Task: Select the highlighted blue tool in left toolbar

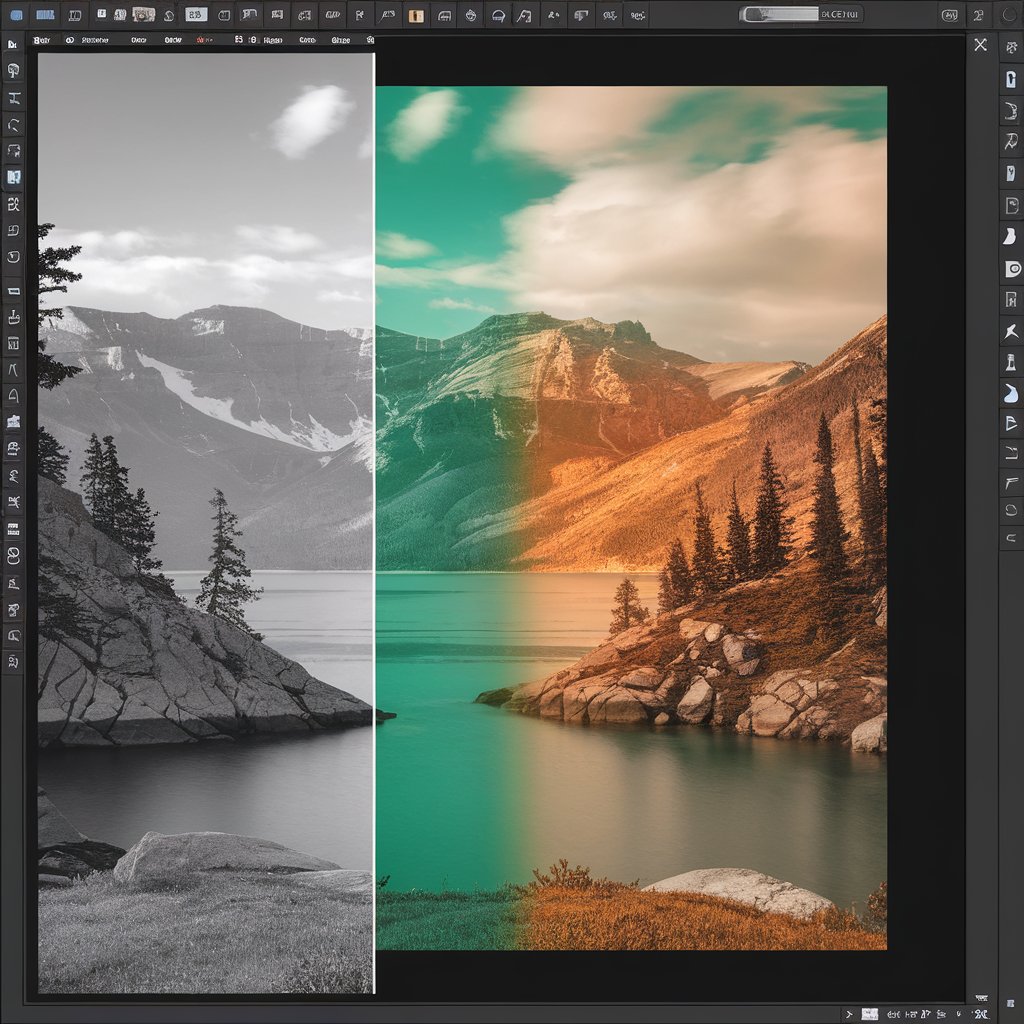Action: pyautogui.click(x=14, y=177)
